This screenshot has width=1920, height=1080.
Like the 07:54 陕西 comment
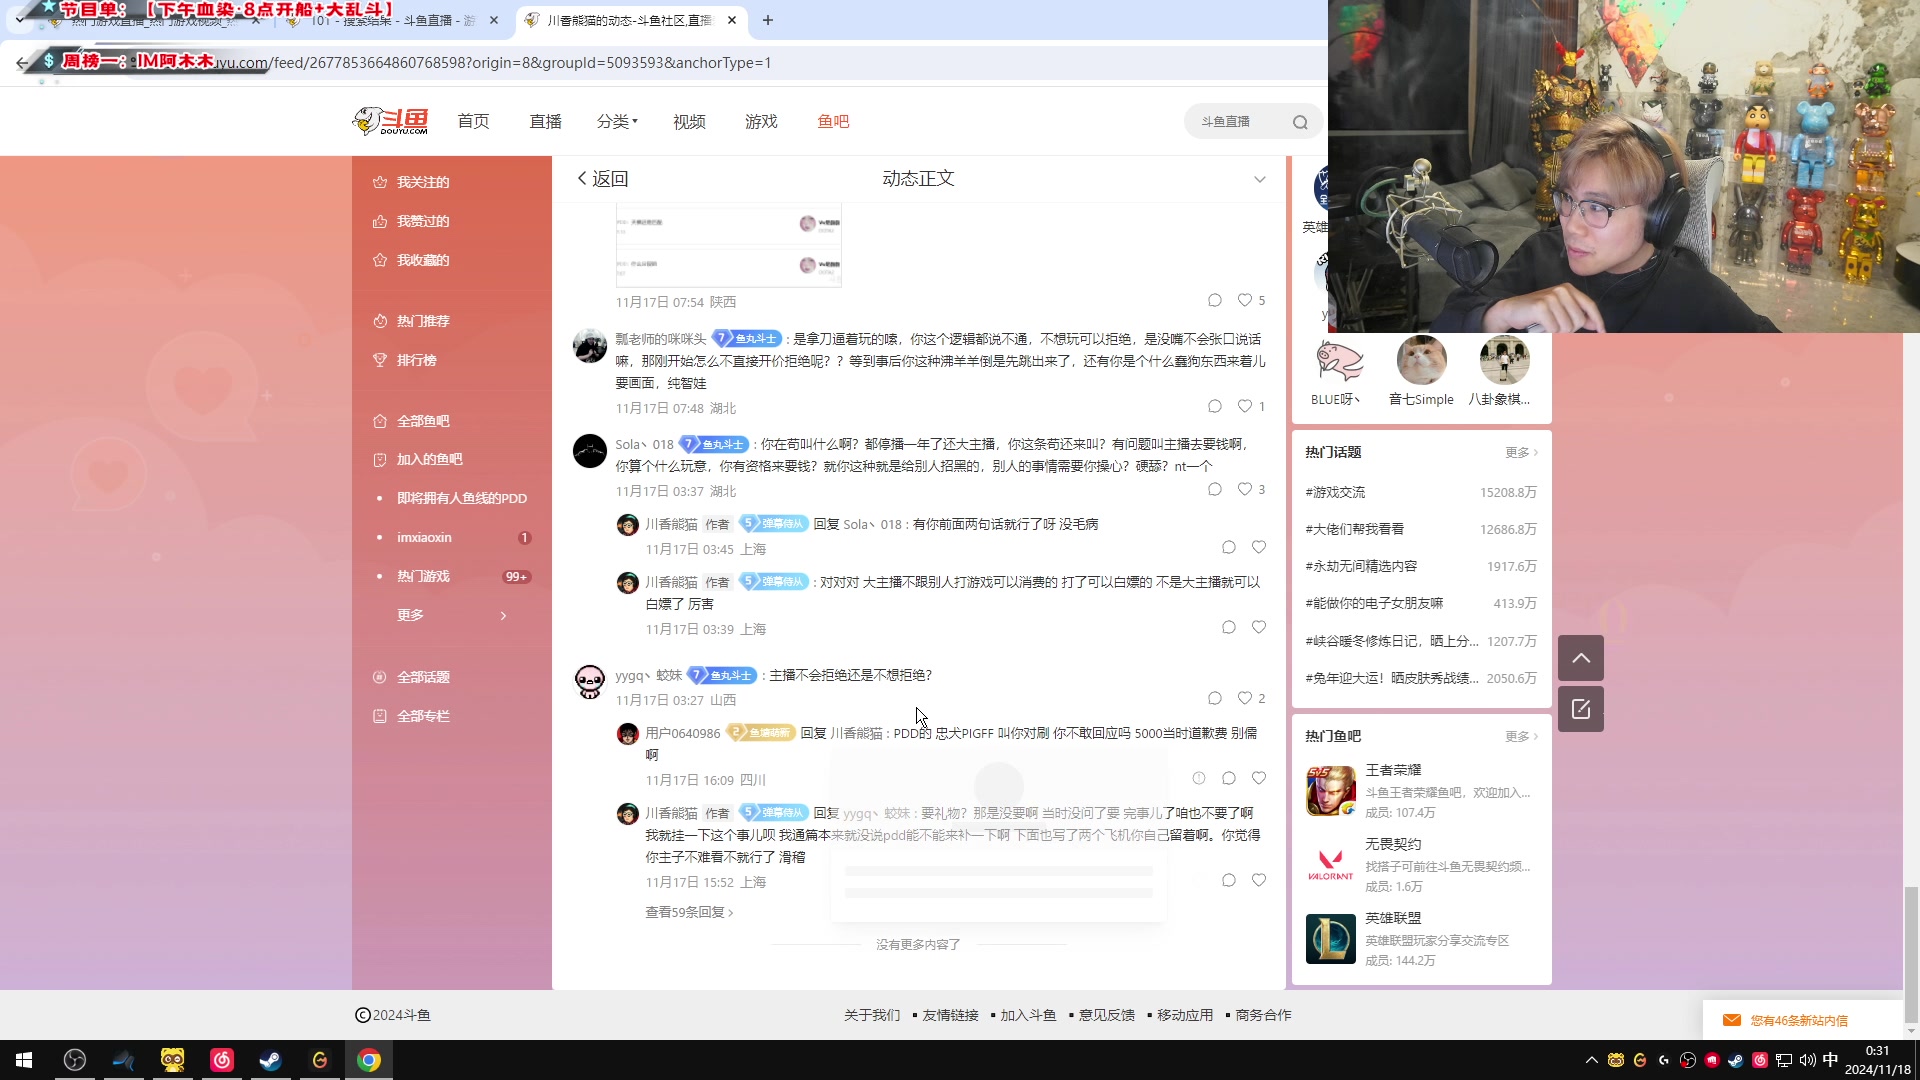[x=1245, y=300]
